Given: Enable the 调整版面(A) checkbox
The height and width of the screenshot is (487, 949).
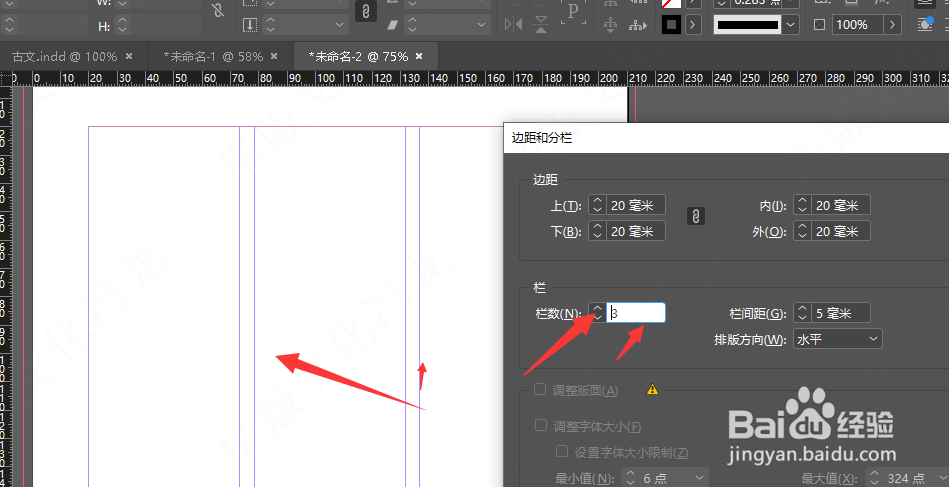Looking at the screenshot, I should point(540,389).
